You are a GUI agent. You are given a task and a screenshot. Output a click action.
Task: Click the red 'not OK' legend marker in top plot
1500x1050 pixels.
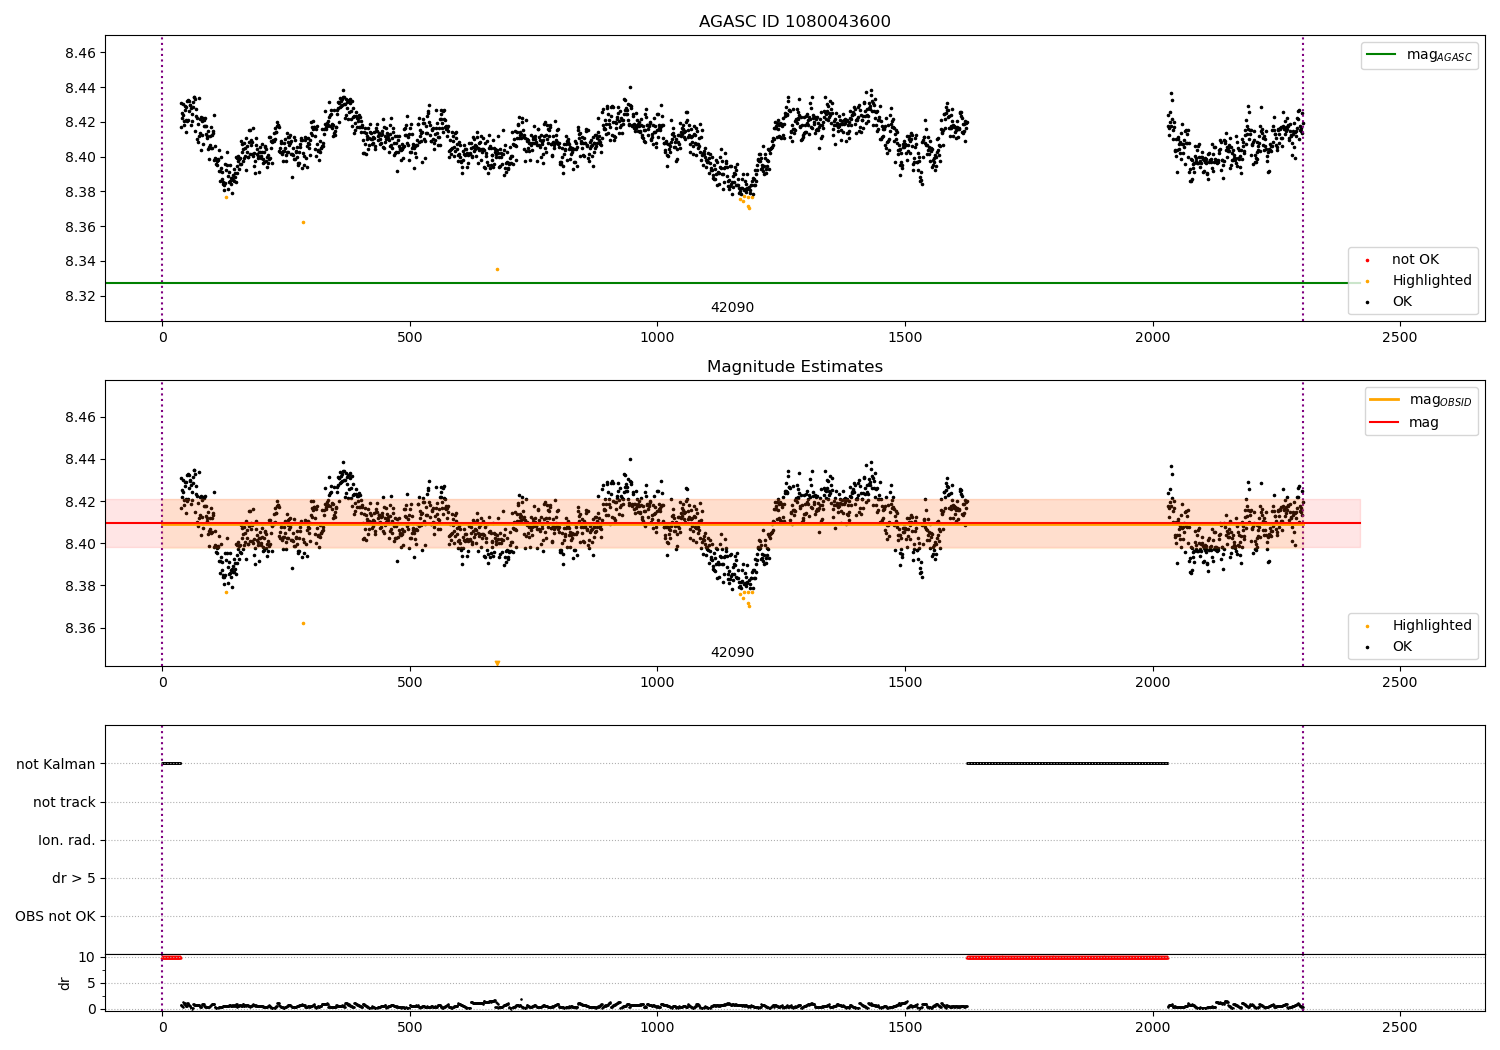click(x=1367, y=260)
